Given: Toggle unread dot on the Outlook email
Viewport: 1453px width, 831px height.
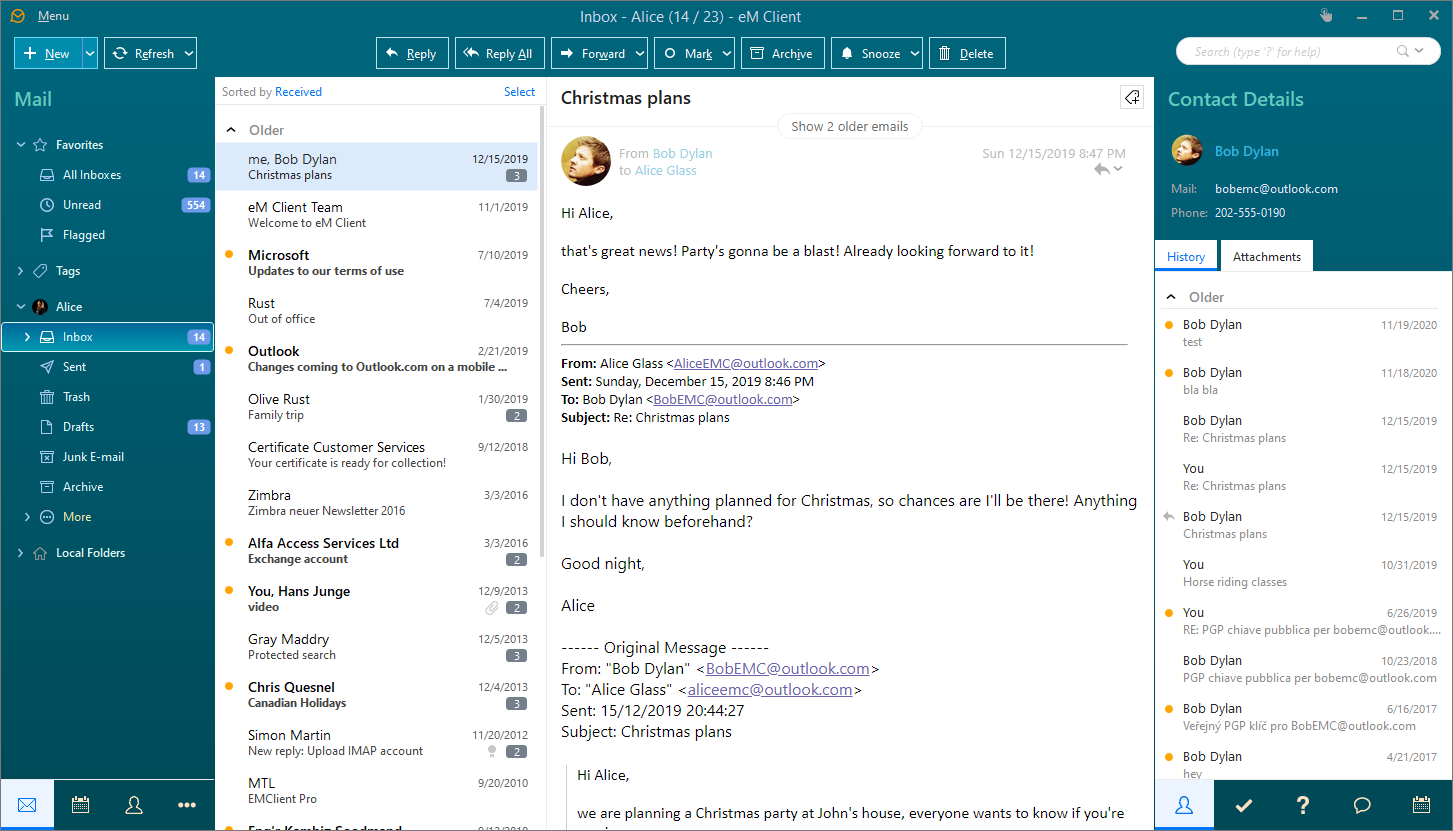Looking at the screenshot, I should [229, 351].
